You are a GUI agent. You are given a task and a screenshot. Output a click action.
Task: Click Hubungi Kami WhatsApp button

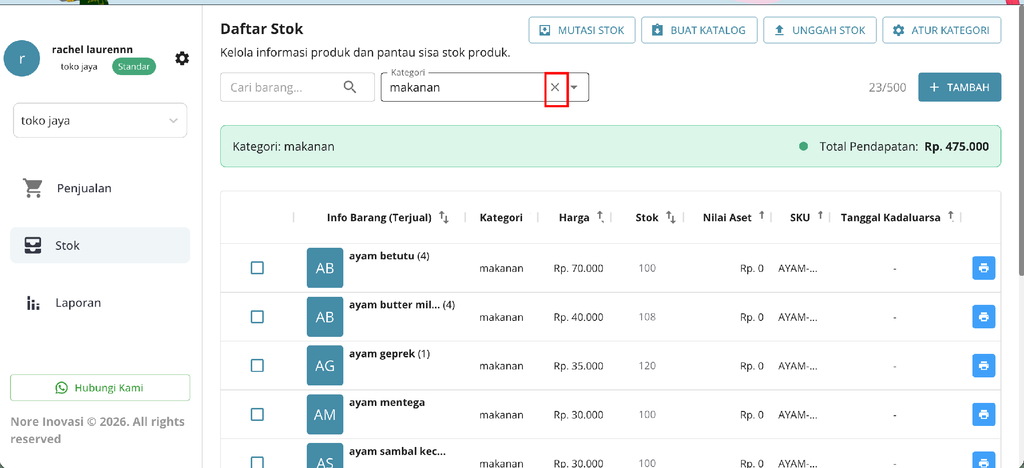pyautogui.click(x=100, y=388)
